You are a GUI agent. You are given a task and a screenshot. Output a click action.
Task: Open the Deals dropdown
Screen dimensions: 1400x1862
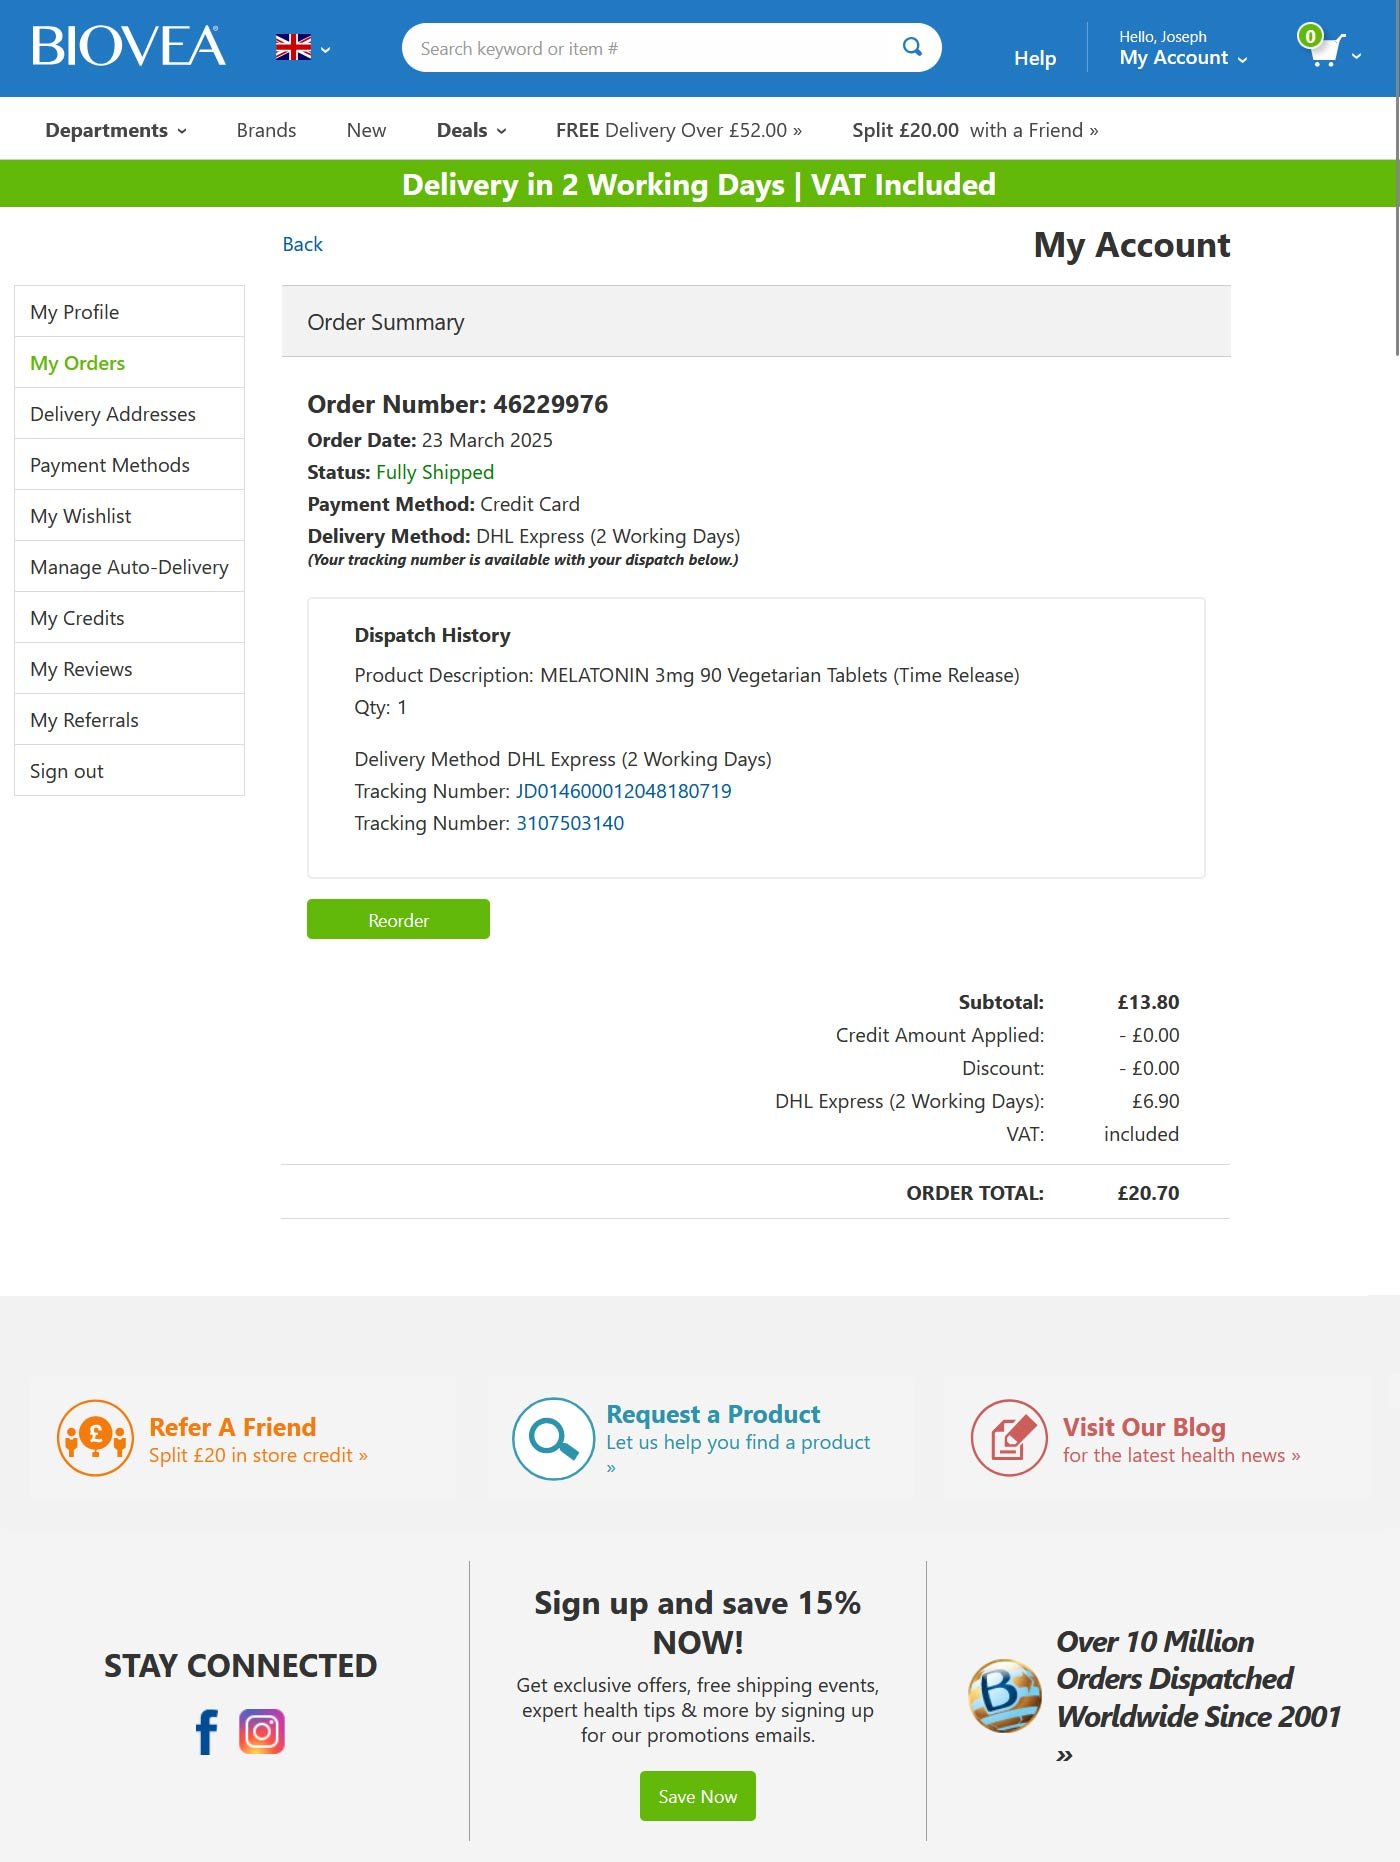click(469, 129)
